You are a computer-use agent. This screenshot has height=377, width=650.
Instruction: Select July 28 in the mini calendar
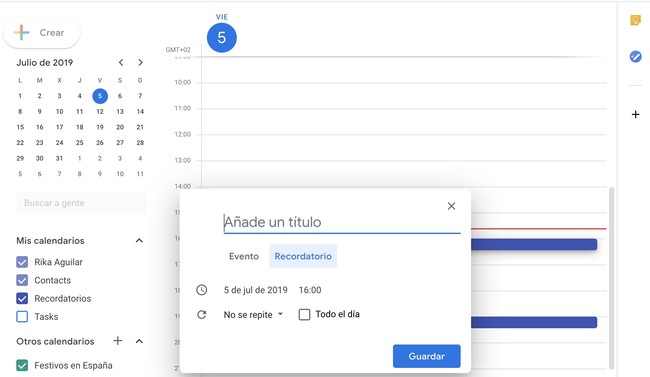pyautogui.click(x=140, y=143)
